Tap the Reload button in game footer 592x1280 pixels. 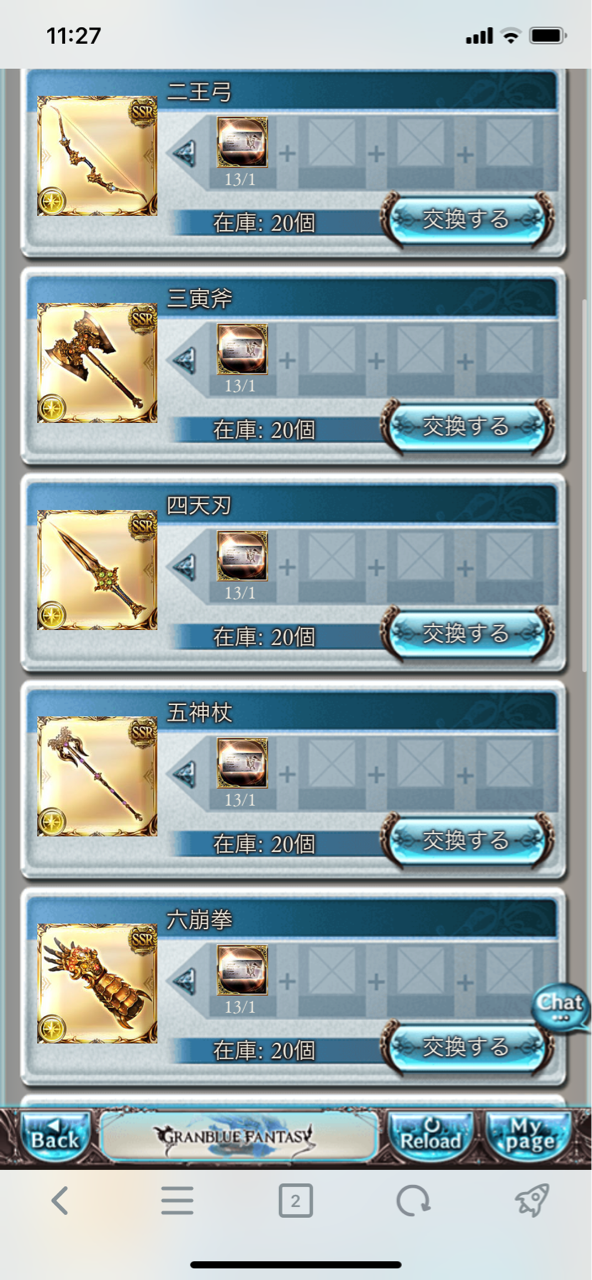click(431, 1136)
